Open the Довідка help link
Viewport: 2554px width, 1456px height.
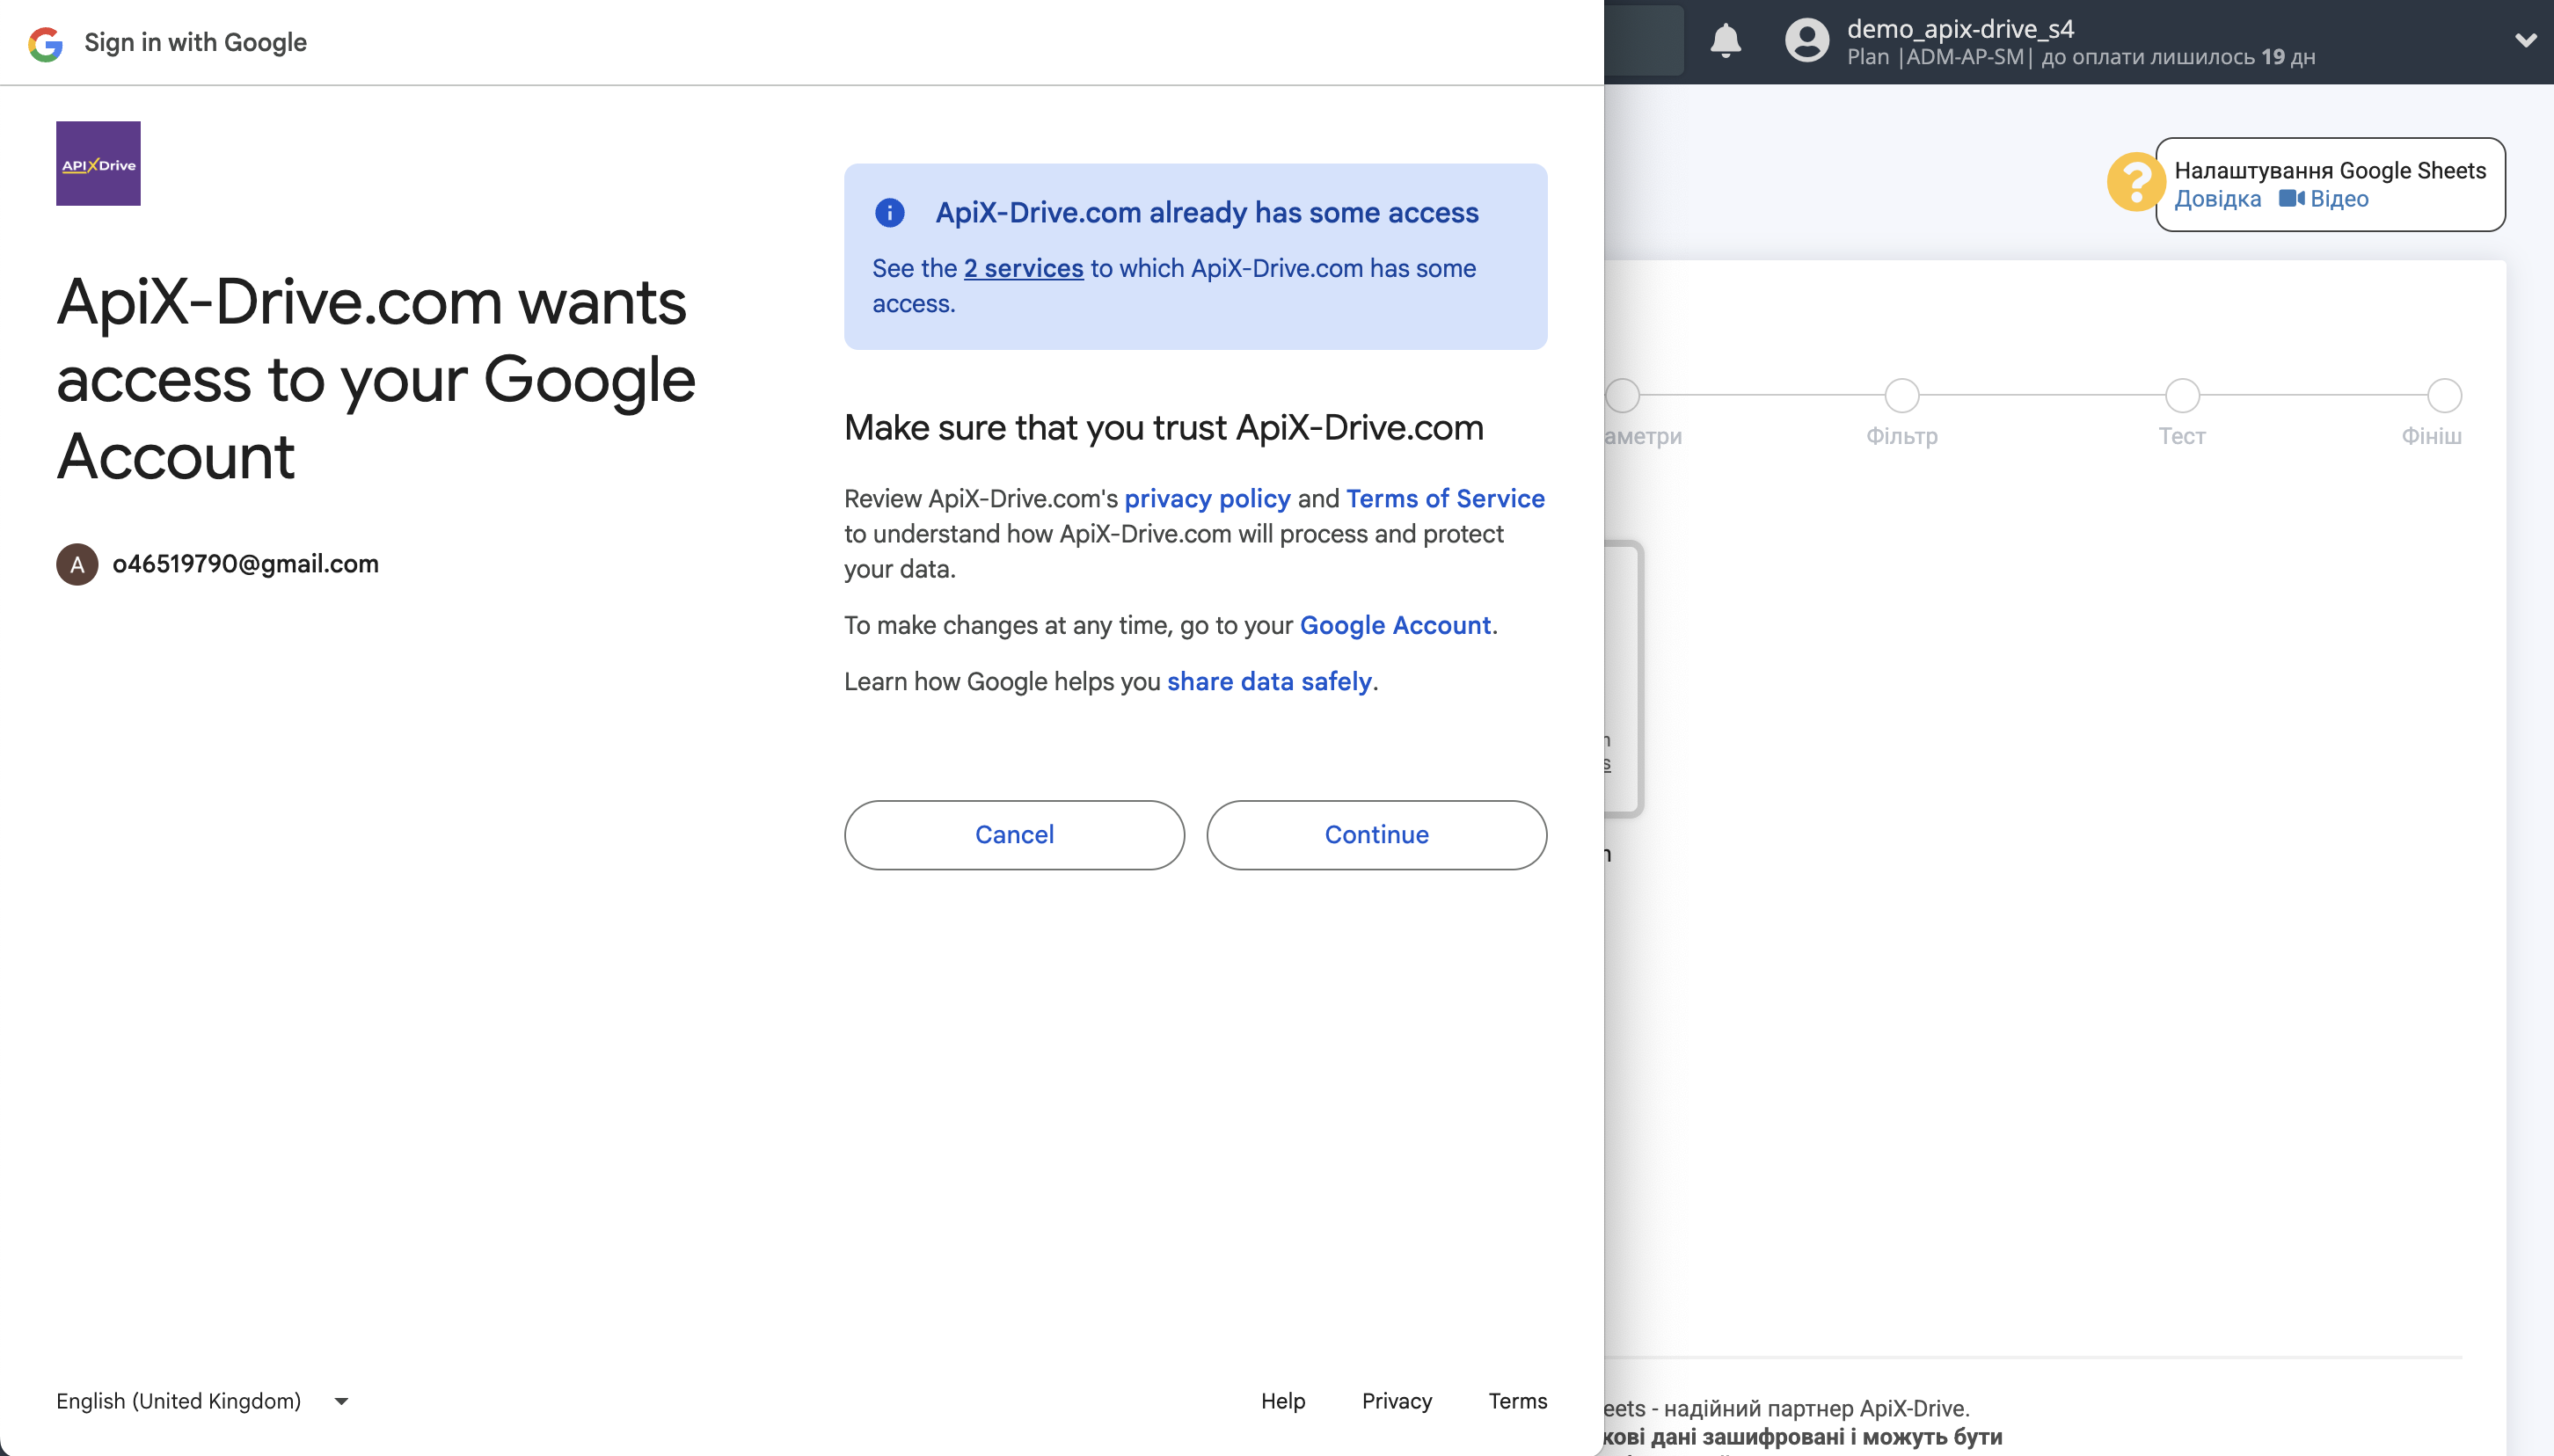point(2217,199)
